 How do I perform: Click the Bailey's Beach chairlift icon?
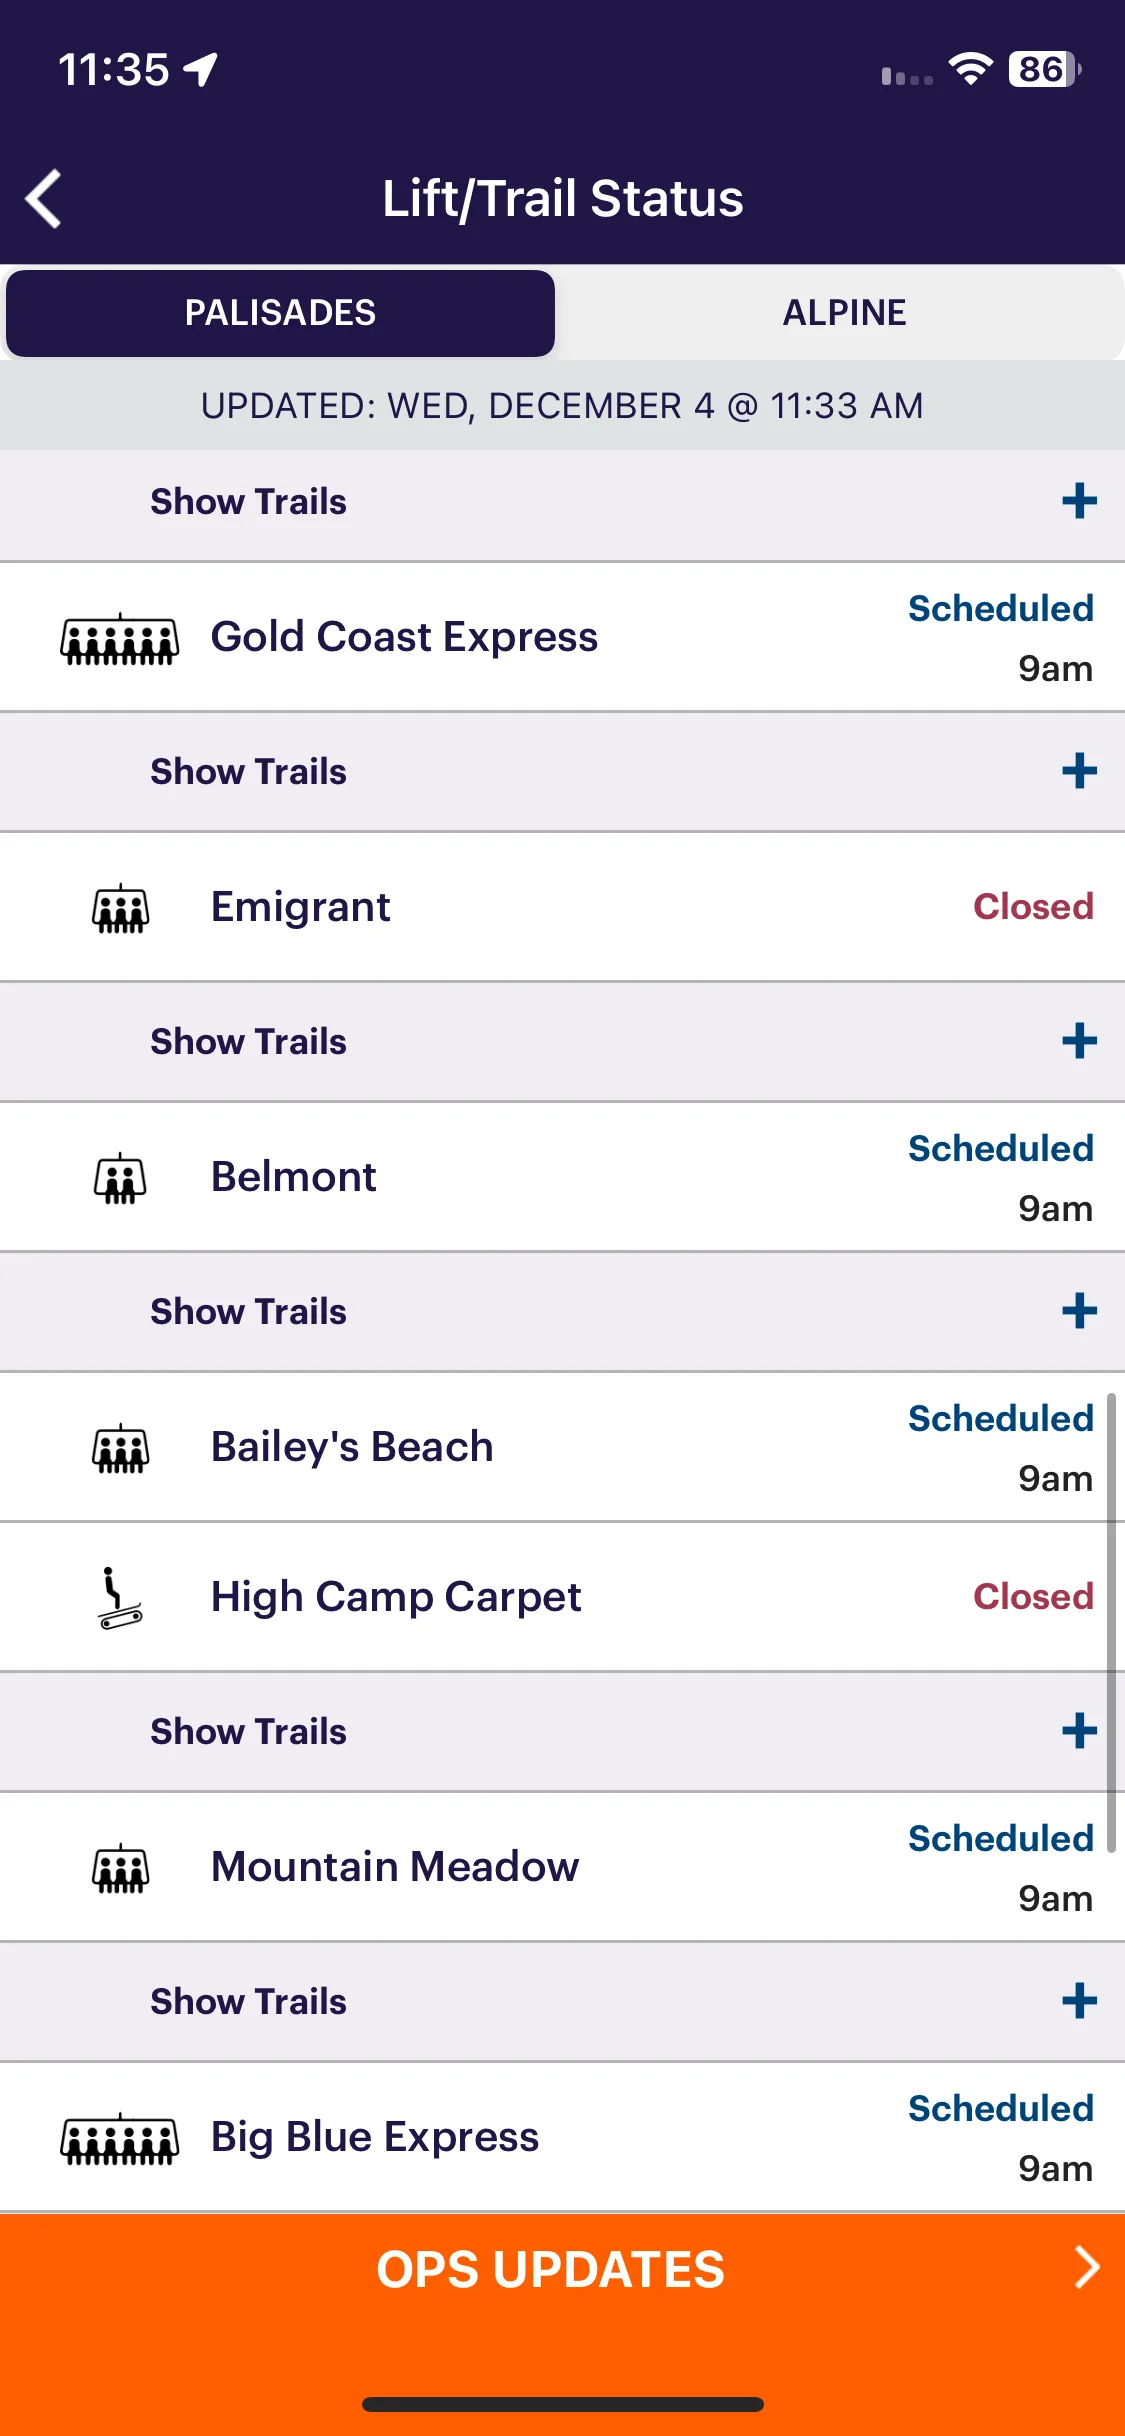pyautogui.click(x=121, y=1448)
